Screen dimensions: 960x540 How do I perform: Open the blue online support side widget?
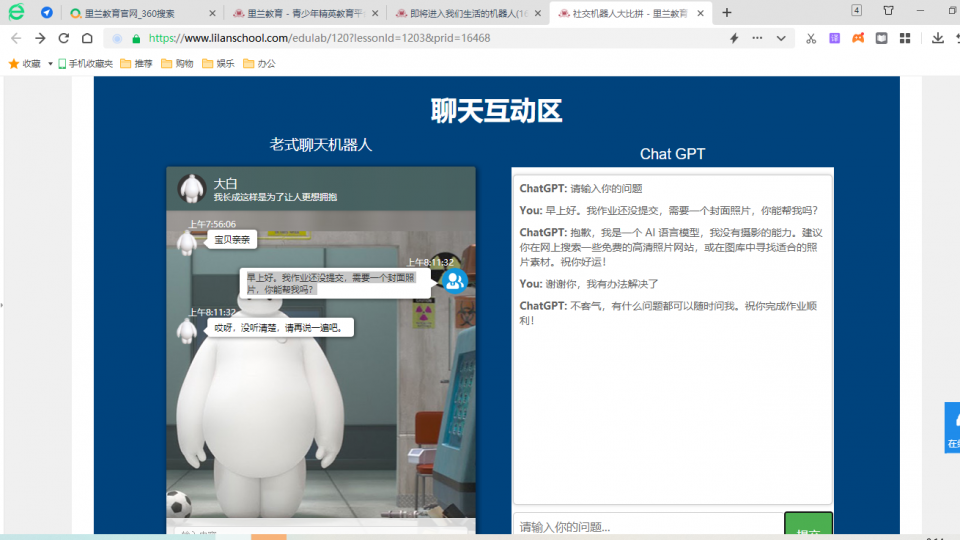(952, 427)
